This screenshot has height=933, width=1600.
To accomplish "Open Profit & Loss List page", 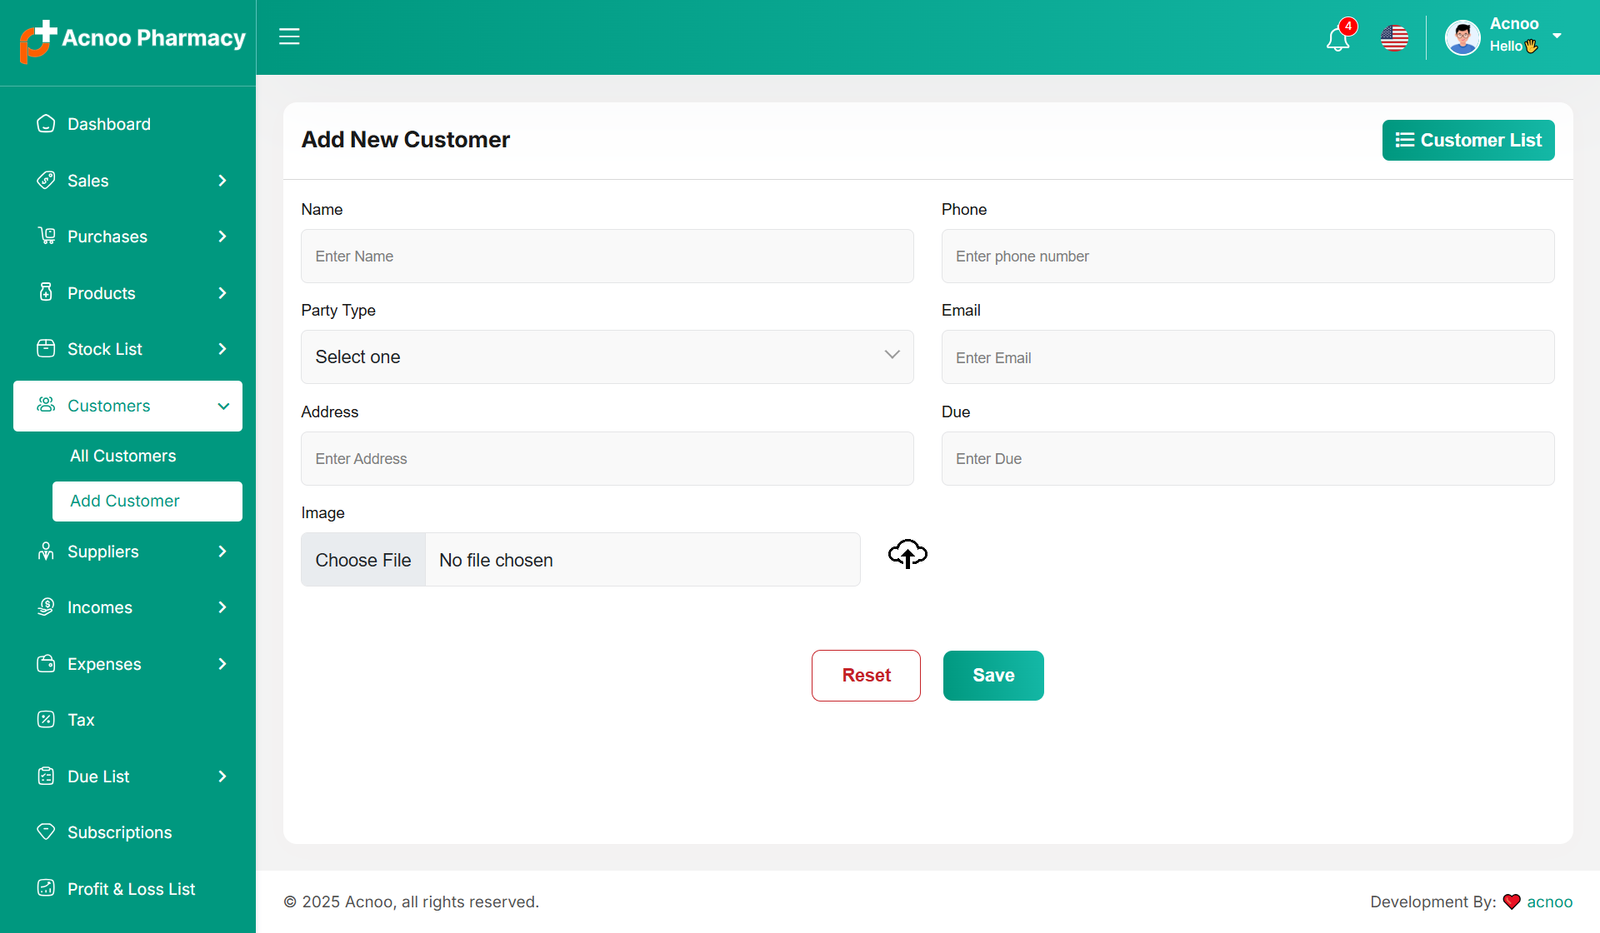I will 131,889.
